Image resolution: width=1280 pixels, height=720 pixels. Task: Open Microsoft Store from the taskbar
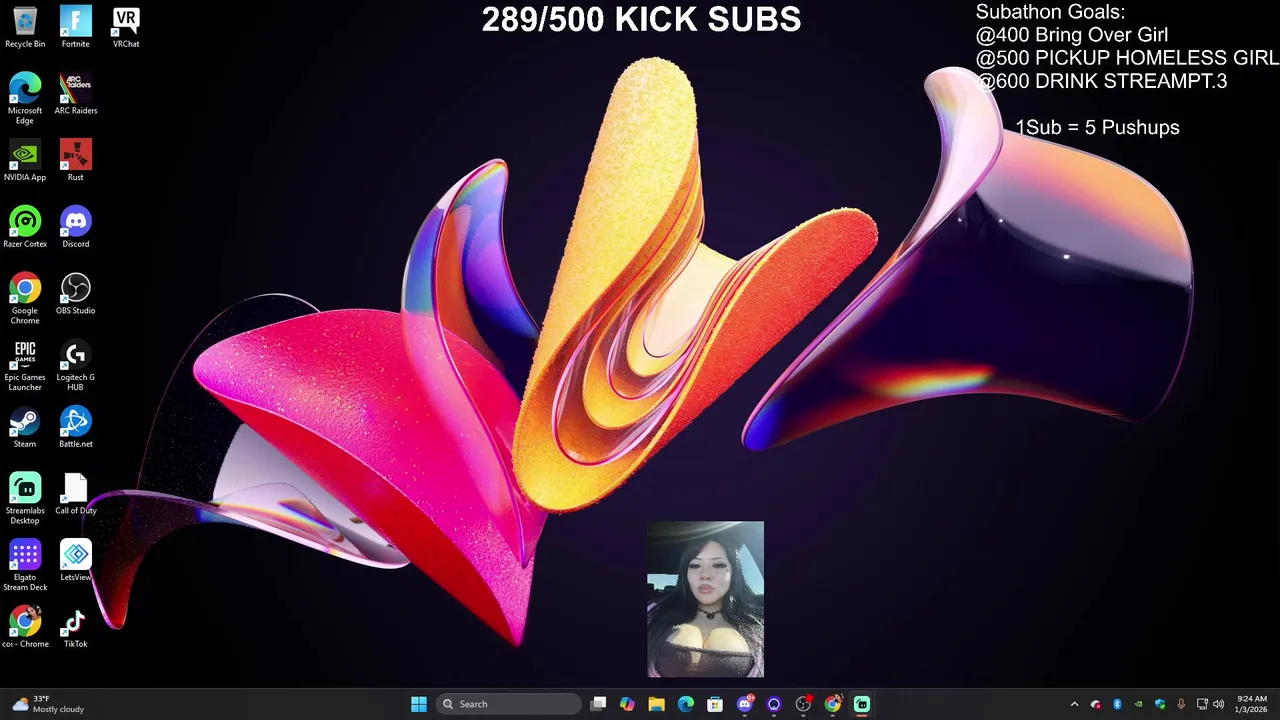715,704
